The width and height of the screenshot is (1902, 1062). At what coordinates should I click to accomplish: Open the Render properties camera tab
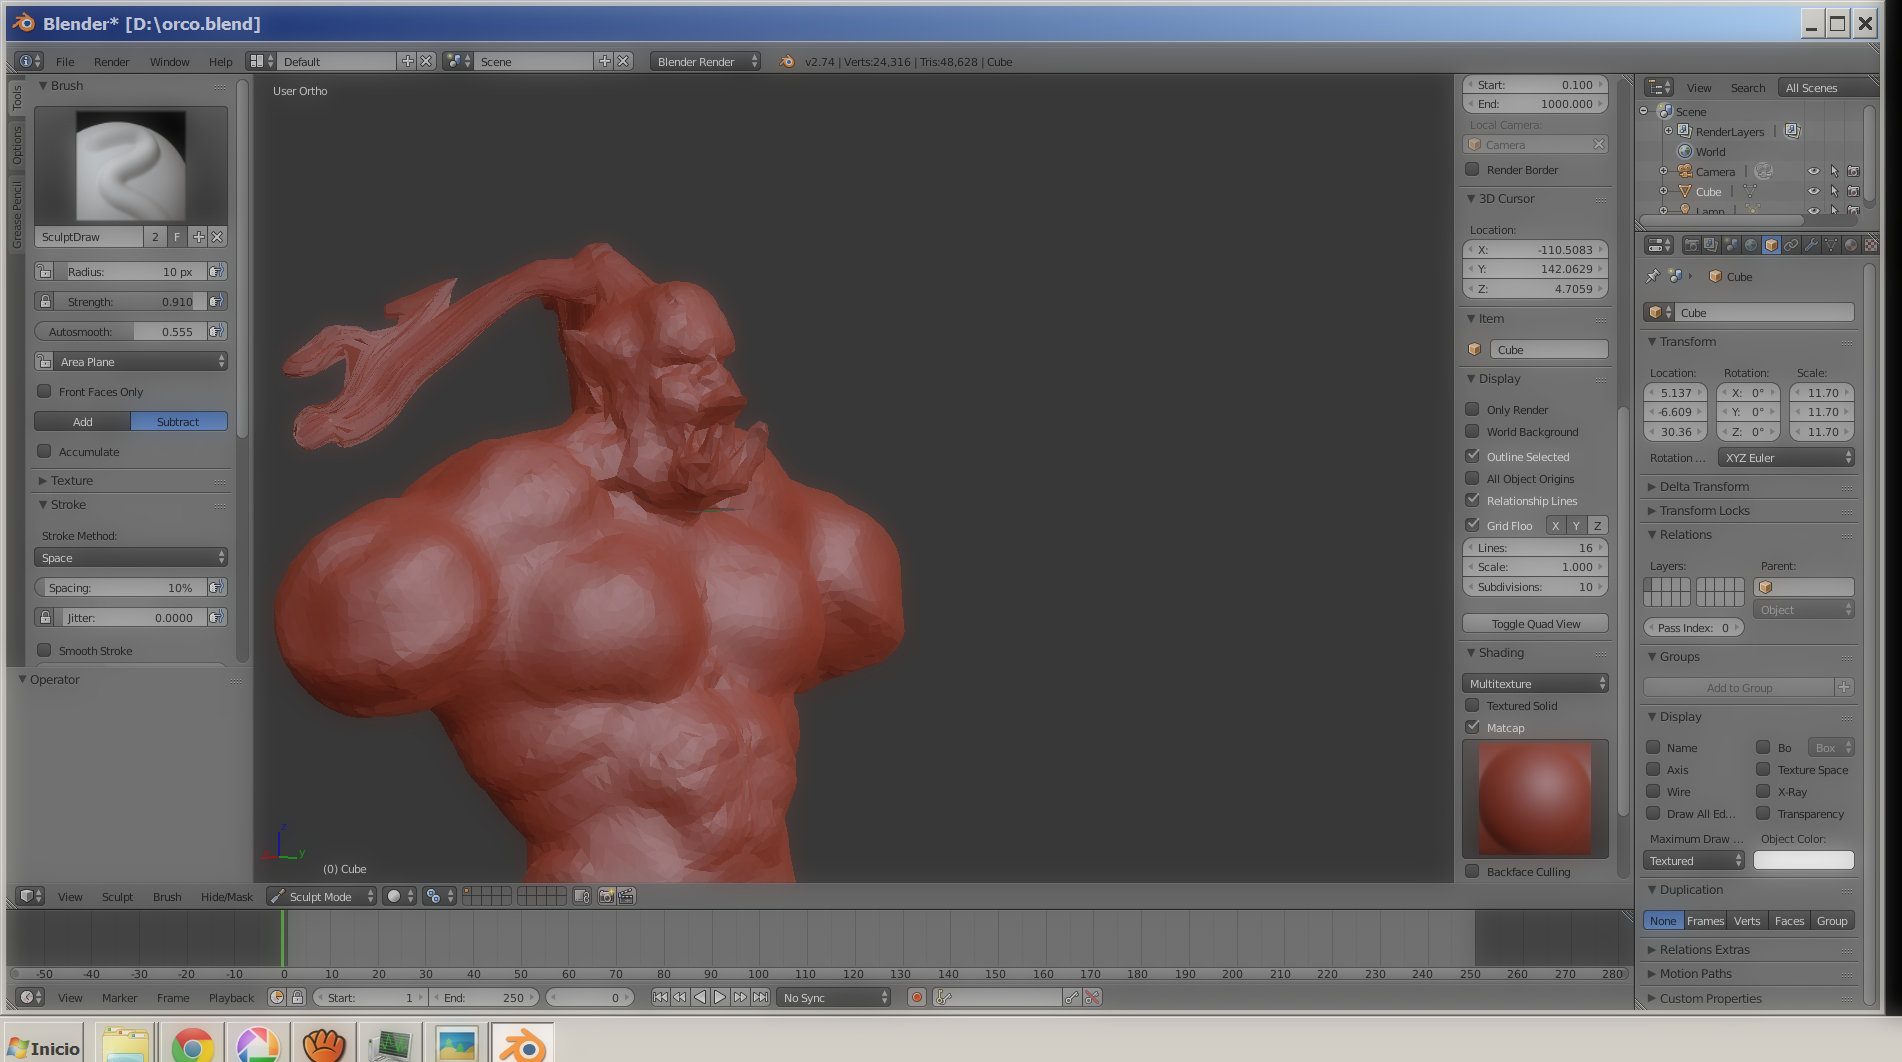coord(1691,245)
